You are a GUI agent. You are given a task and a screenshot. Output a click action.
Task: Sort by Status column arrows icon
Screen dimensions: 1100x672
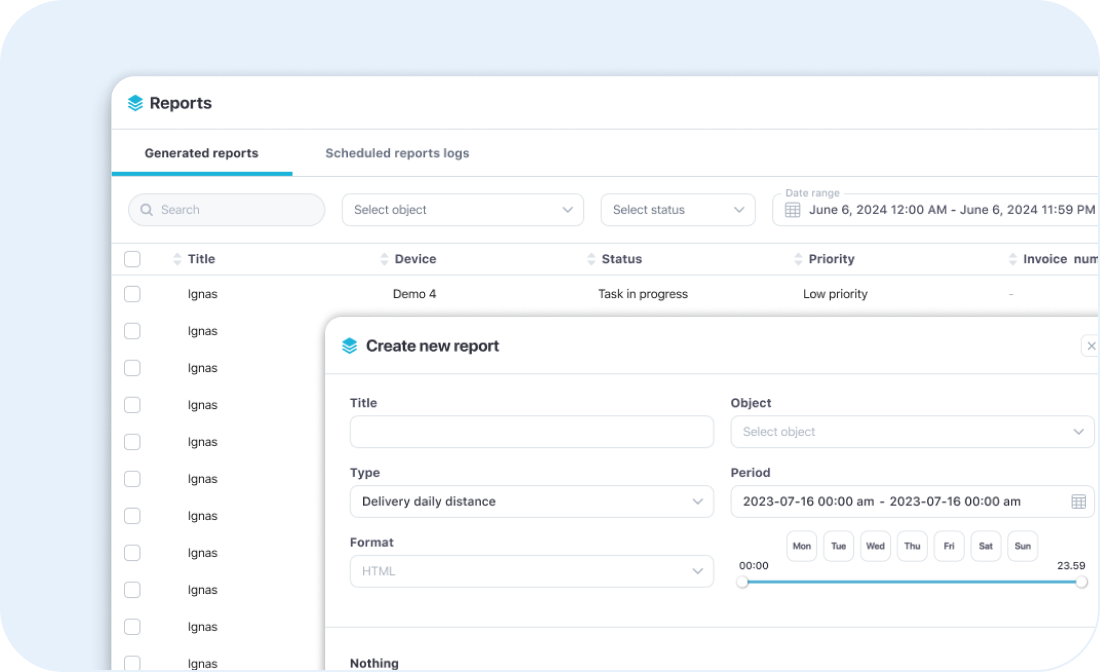click(x=591, y=259)
